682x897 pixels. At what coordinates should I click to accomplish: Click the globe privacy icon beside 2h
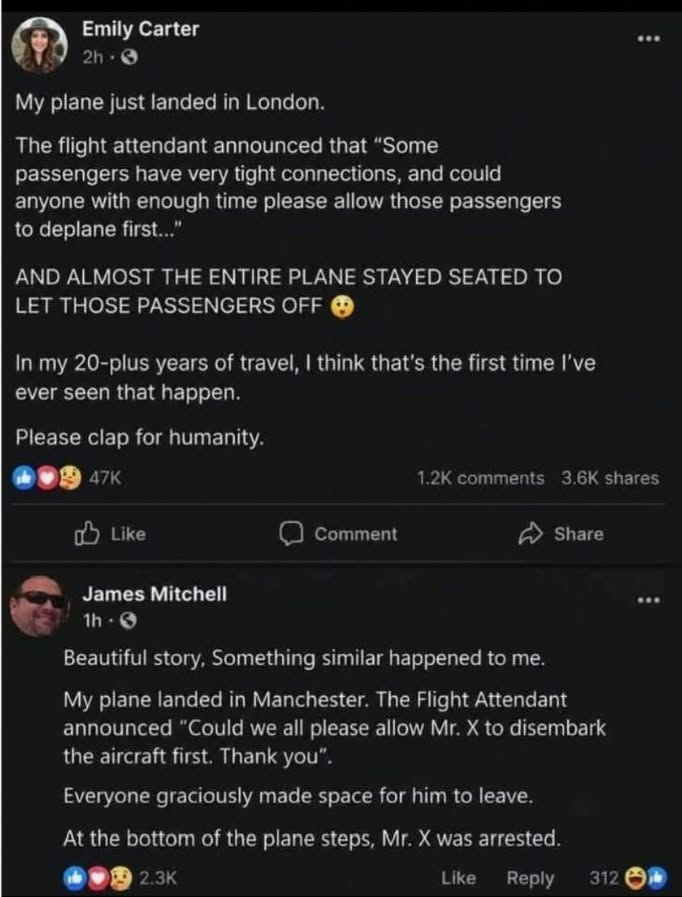131,57
